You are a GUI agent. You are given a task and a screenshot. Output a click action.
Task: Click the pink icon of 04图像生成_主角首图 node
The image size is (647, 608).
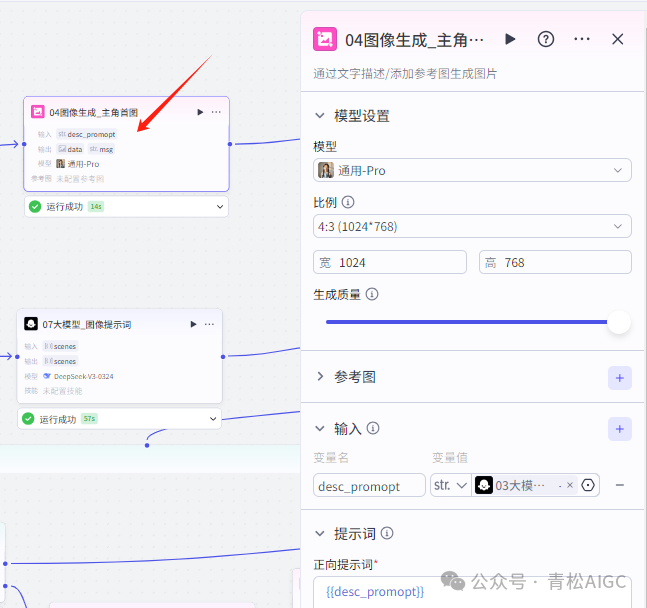point(38,111)
